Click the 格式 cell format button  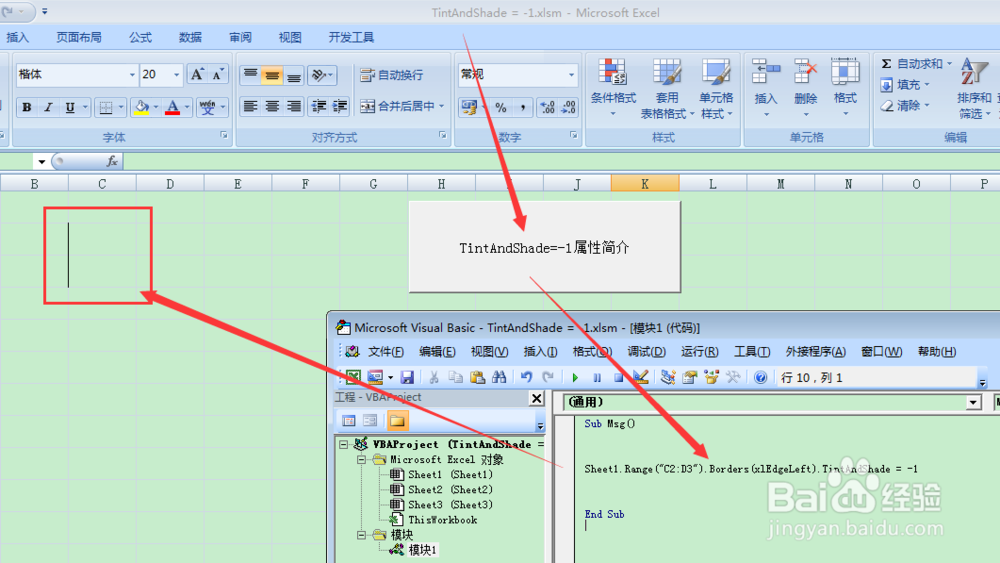point(845,88)
